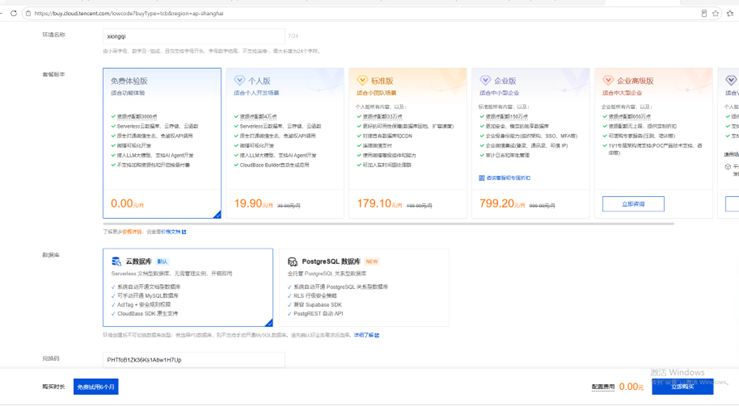Click the PostgreSQL database icon
This screenshot has height=406, width=739.
pyautogui.click(x=293, y=261)
